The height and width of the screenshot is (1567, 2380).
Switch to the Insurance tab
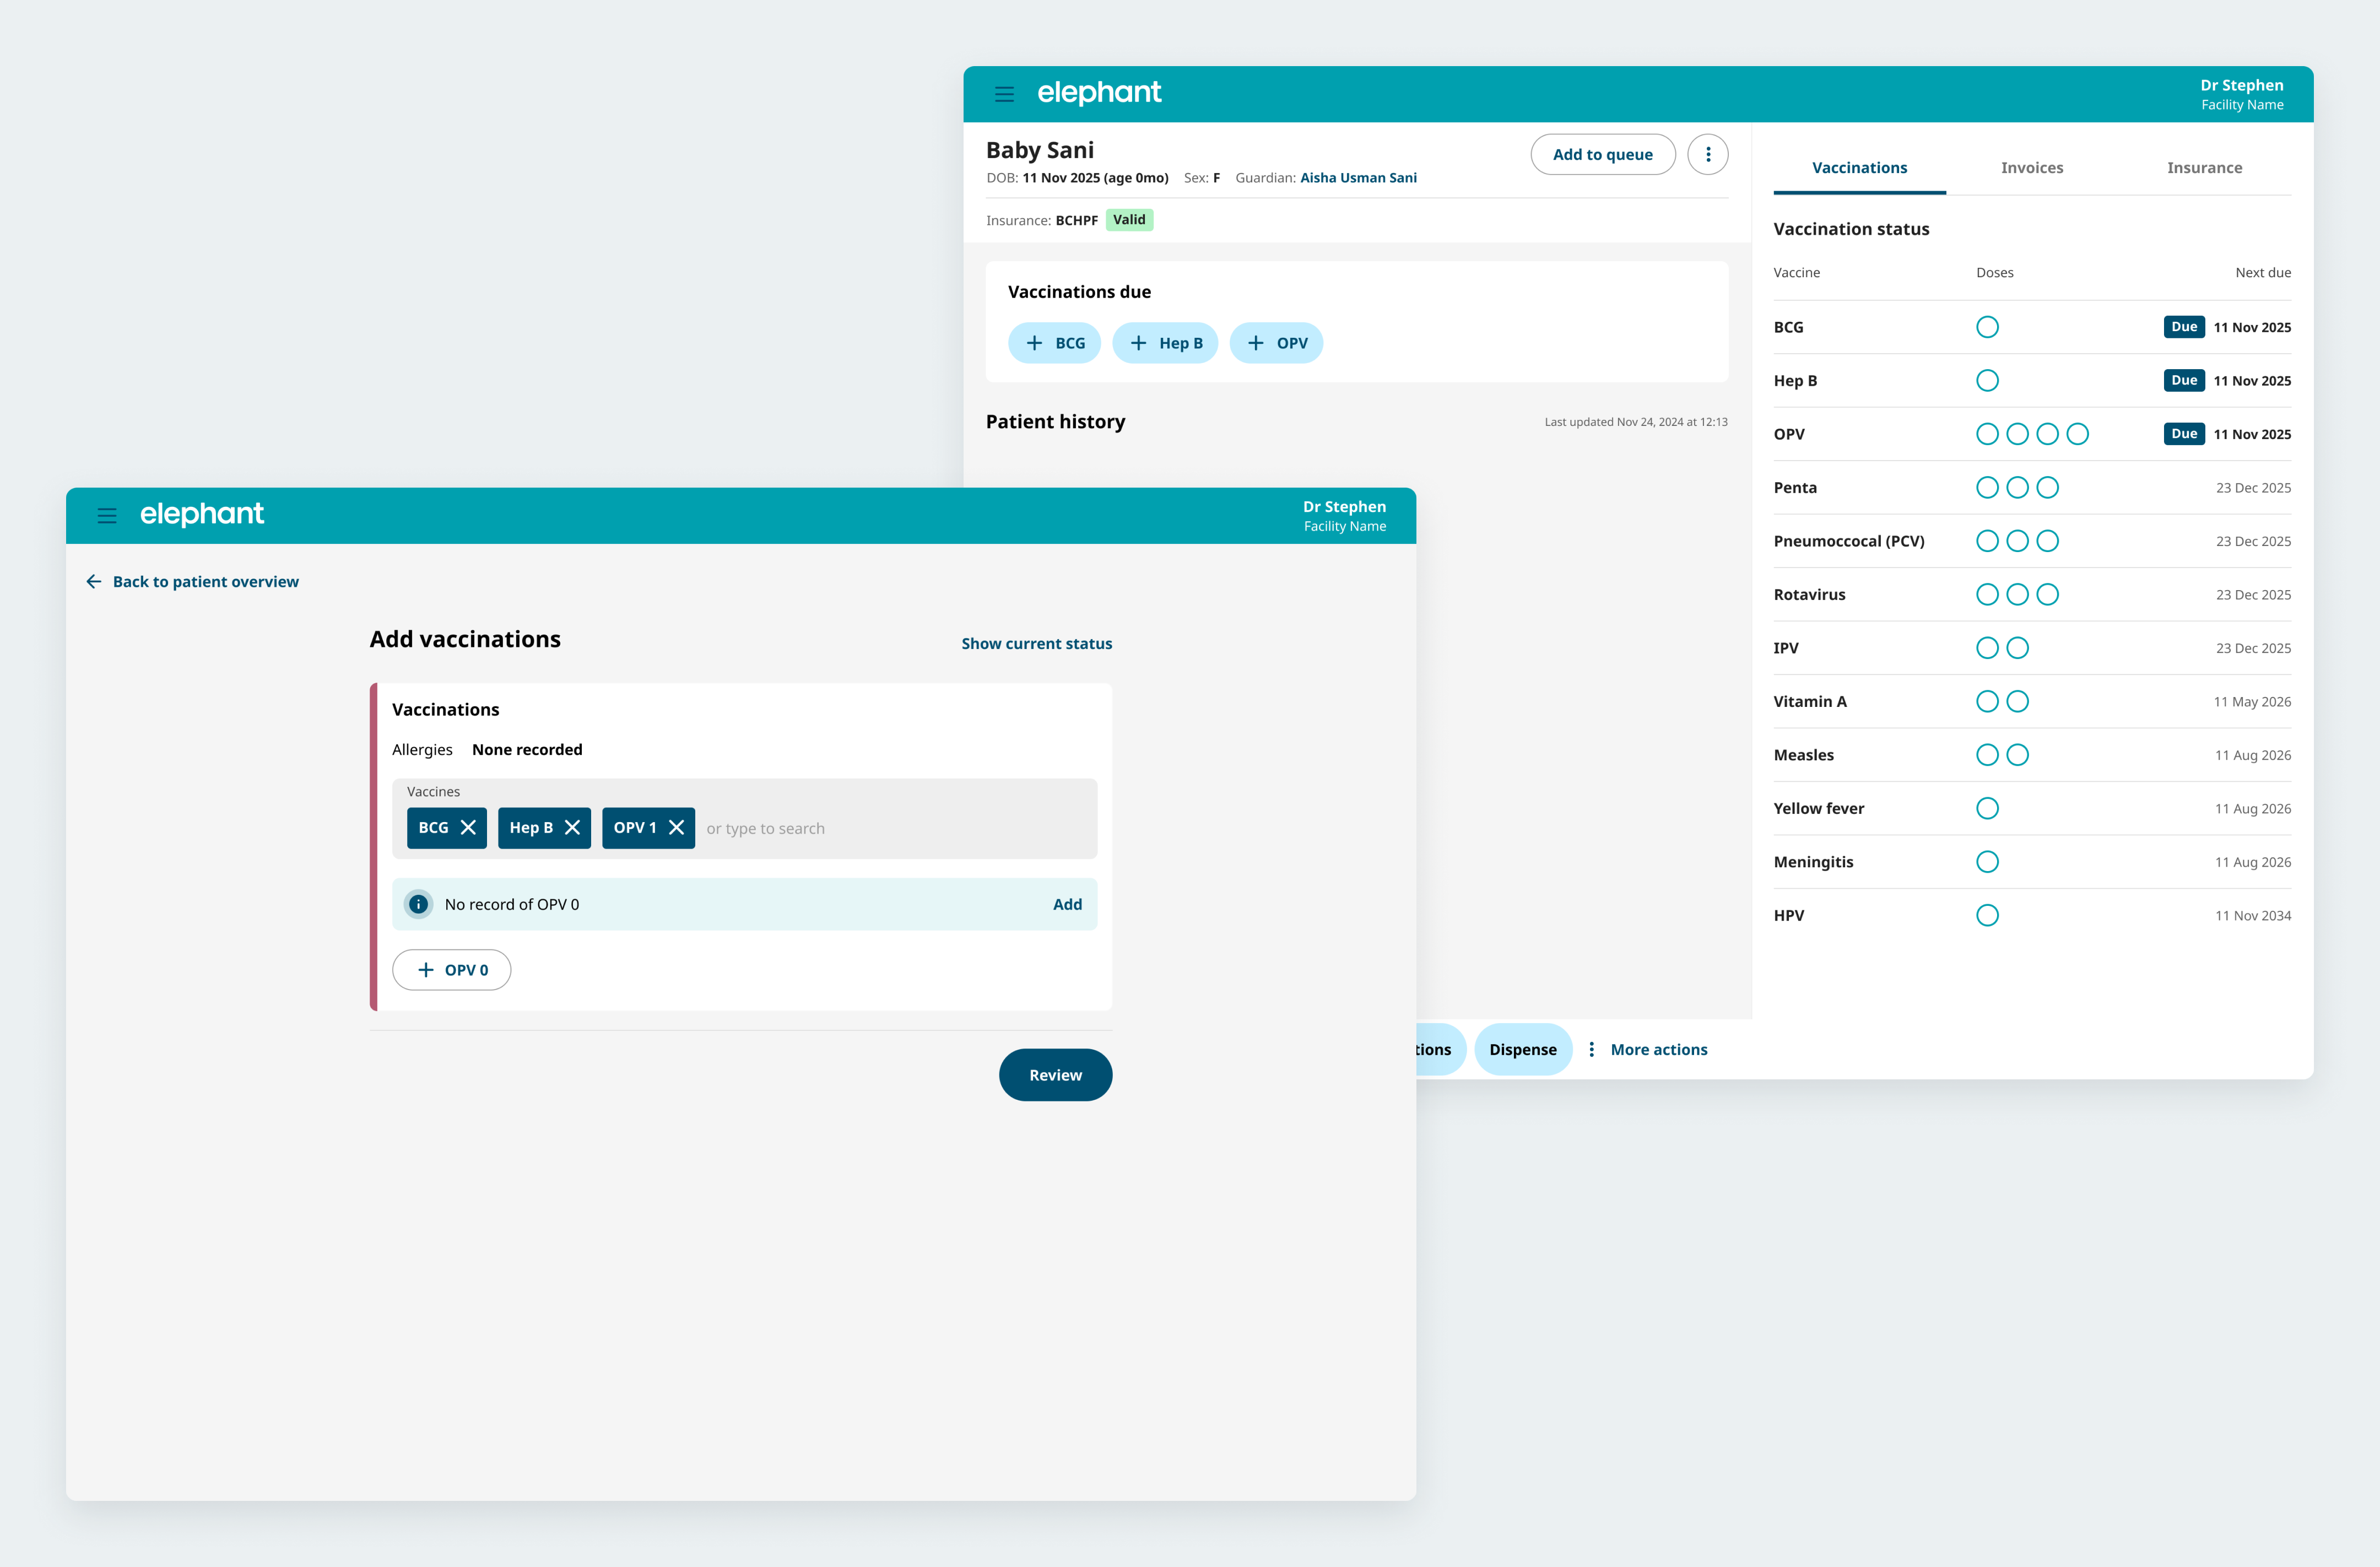coord(2203,167)
